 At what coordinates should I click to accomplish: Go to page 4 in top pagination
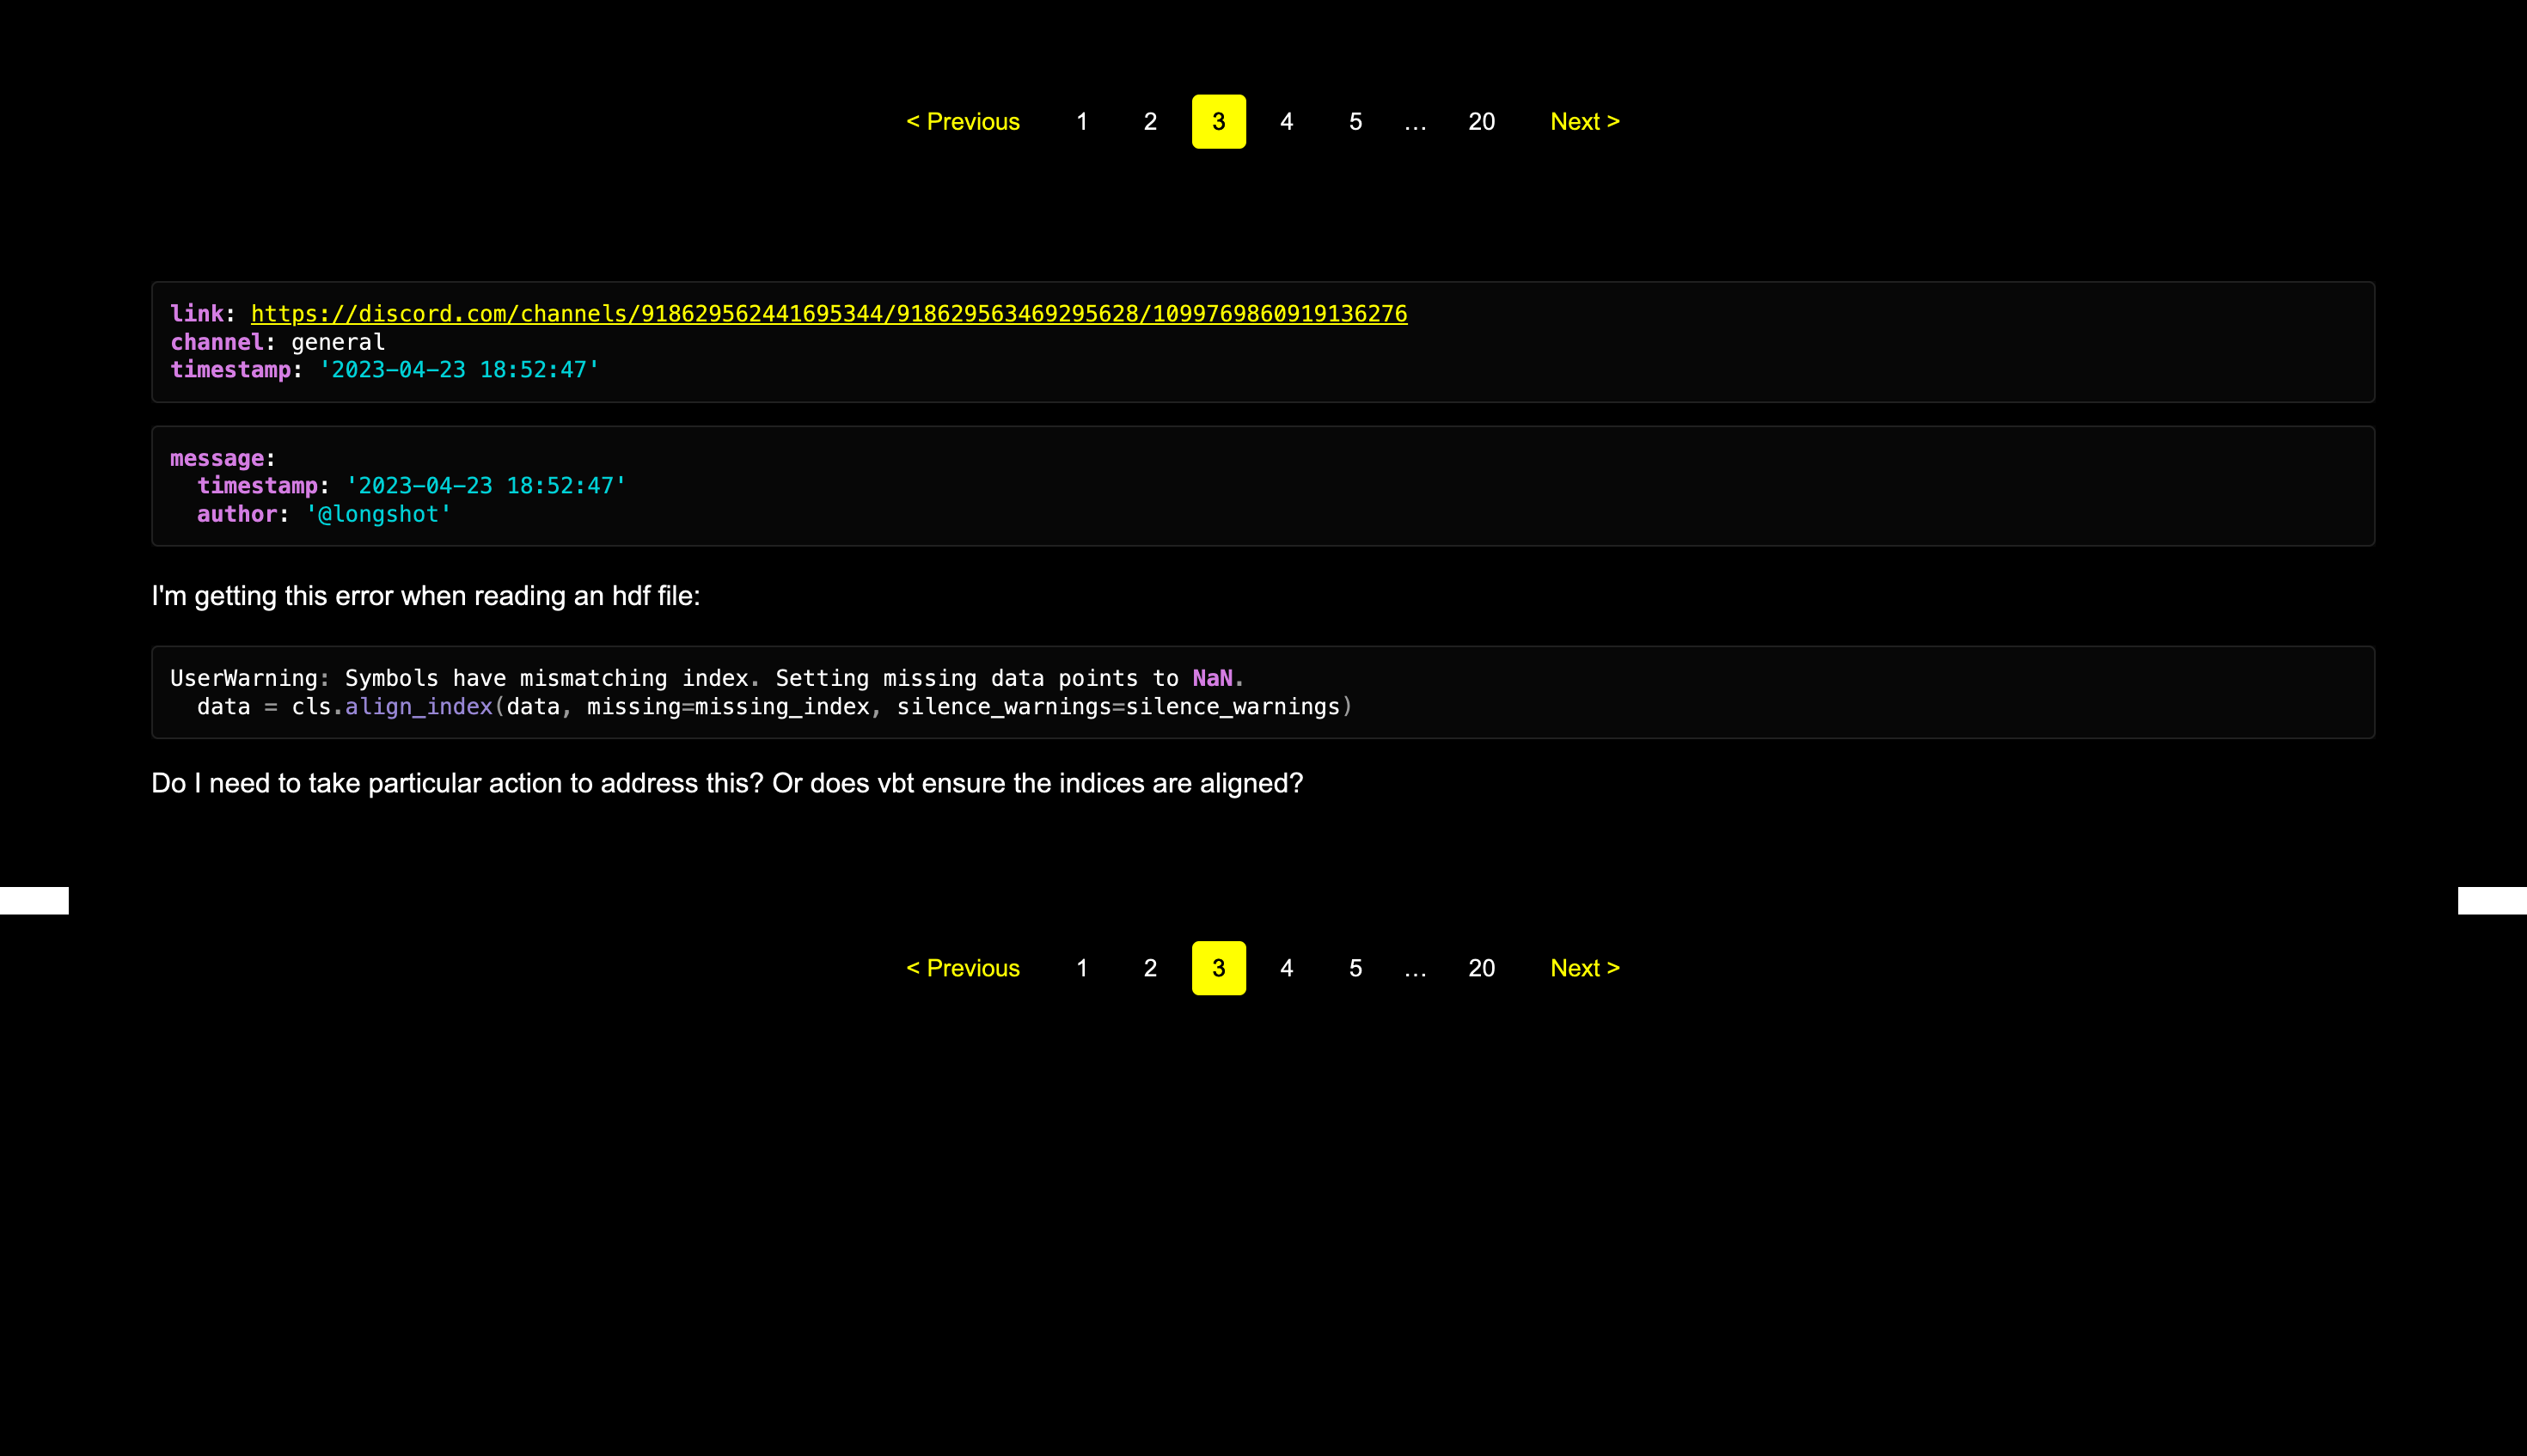point(1286,122)
